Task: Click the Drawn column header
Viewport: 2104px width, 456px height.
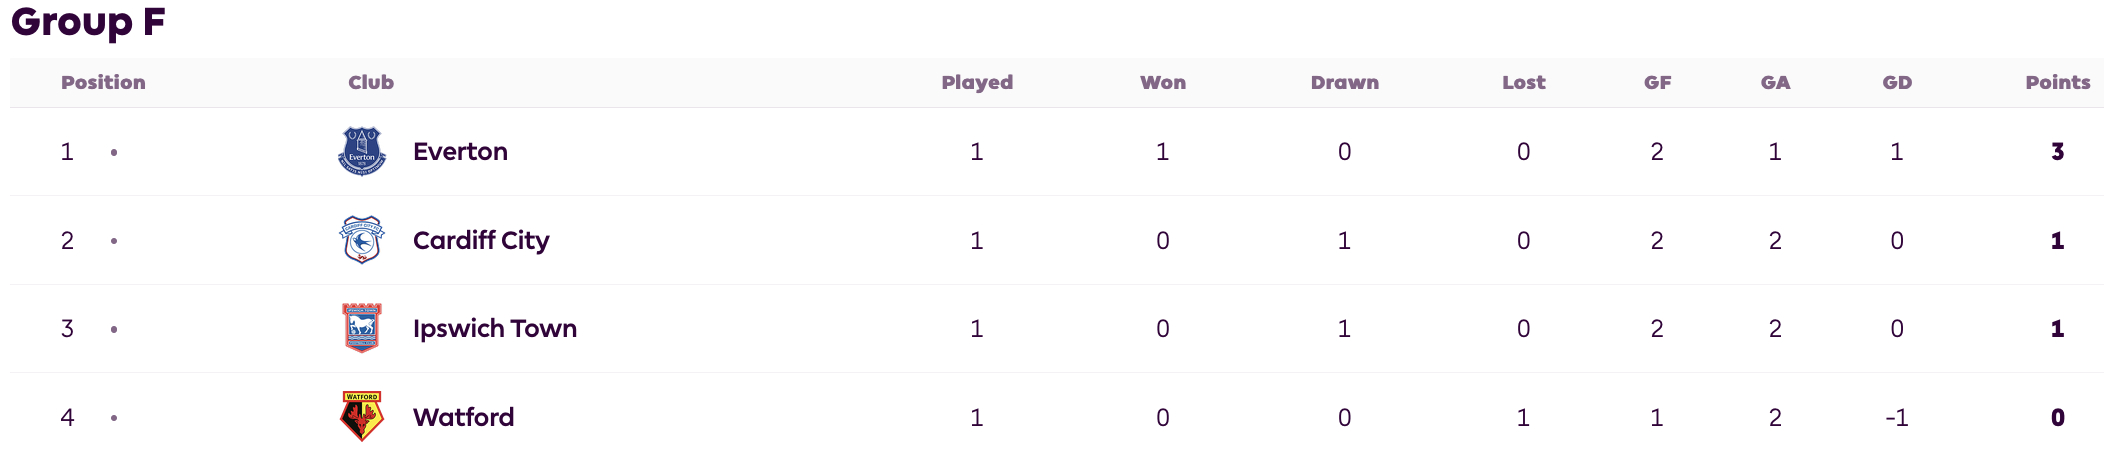Action: [x=1345, y=82]
